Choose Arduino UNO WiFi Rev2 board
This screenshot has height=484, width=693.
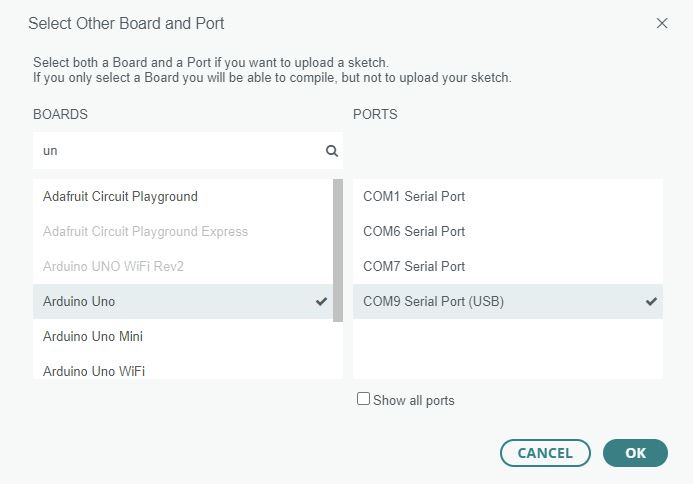[183, 266]
